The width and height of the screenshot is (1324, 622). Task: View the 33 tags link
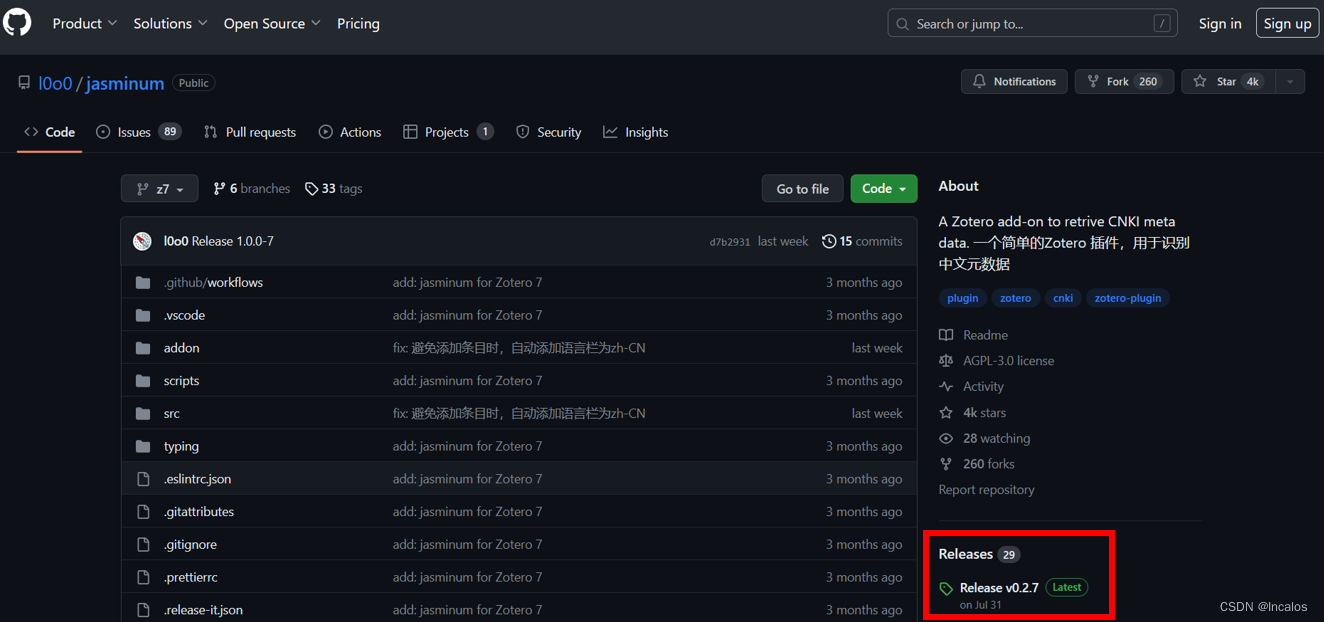point(334,189)
